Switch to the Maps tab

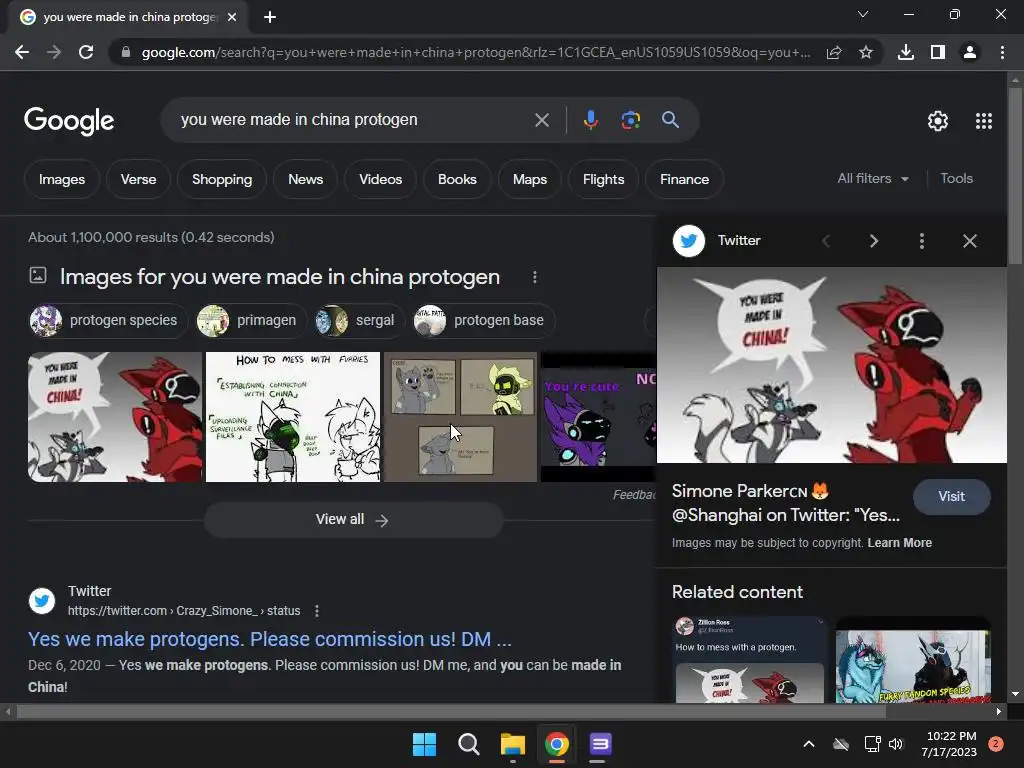coord(530,179)
